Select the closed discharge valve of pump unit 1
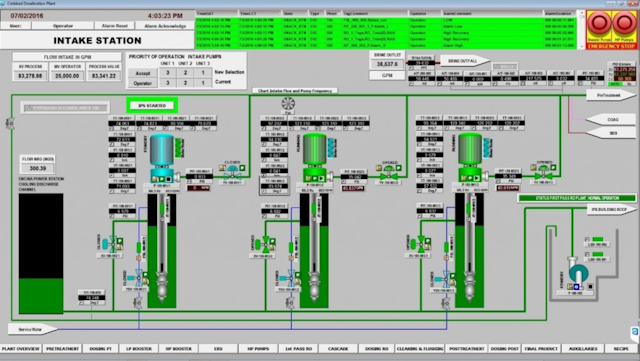 pos(233,173)
